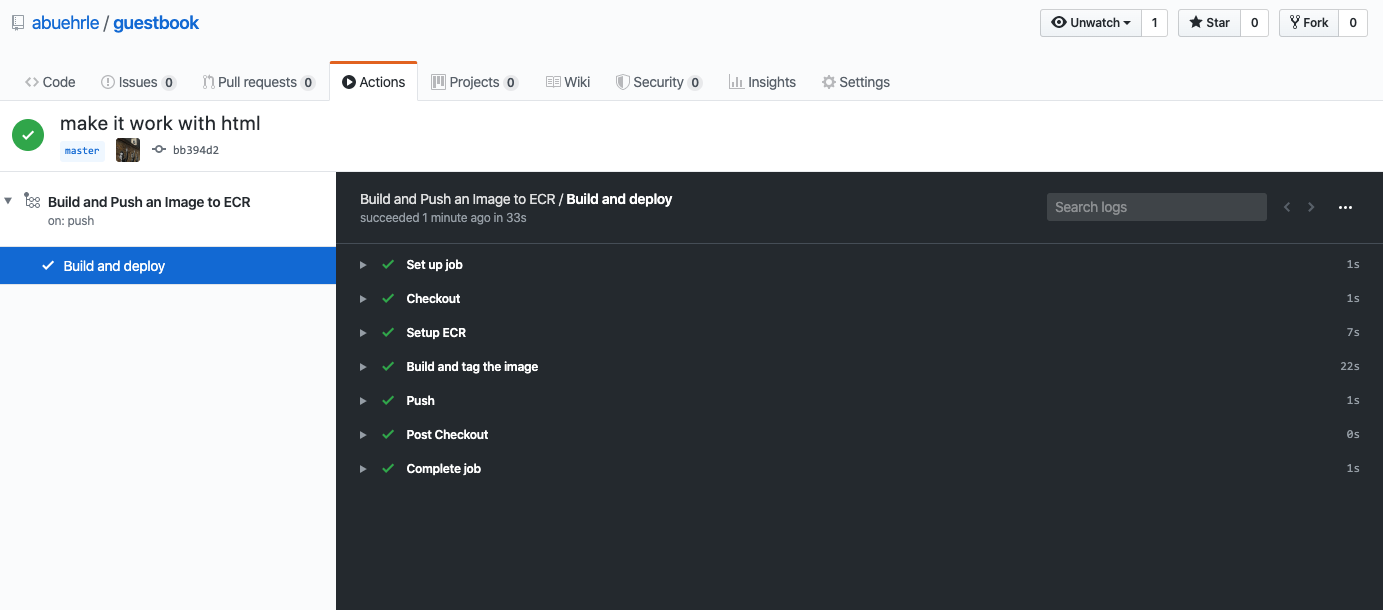The width and height of the screenshot is (1383, 610).
Task: Click the green check beside Post Checkout
Action: (x=388, y=435)
